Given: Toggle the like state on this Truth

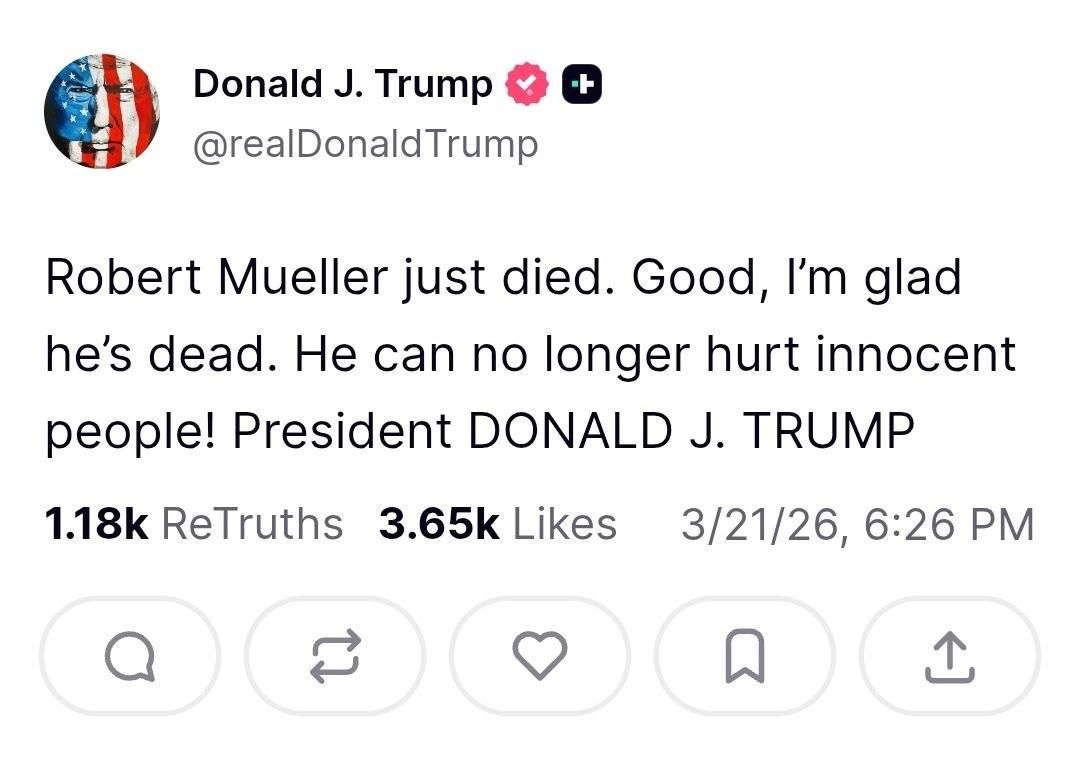Looking at the screenshot, I should [540, 657].
